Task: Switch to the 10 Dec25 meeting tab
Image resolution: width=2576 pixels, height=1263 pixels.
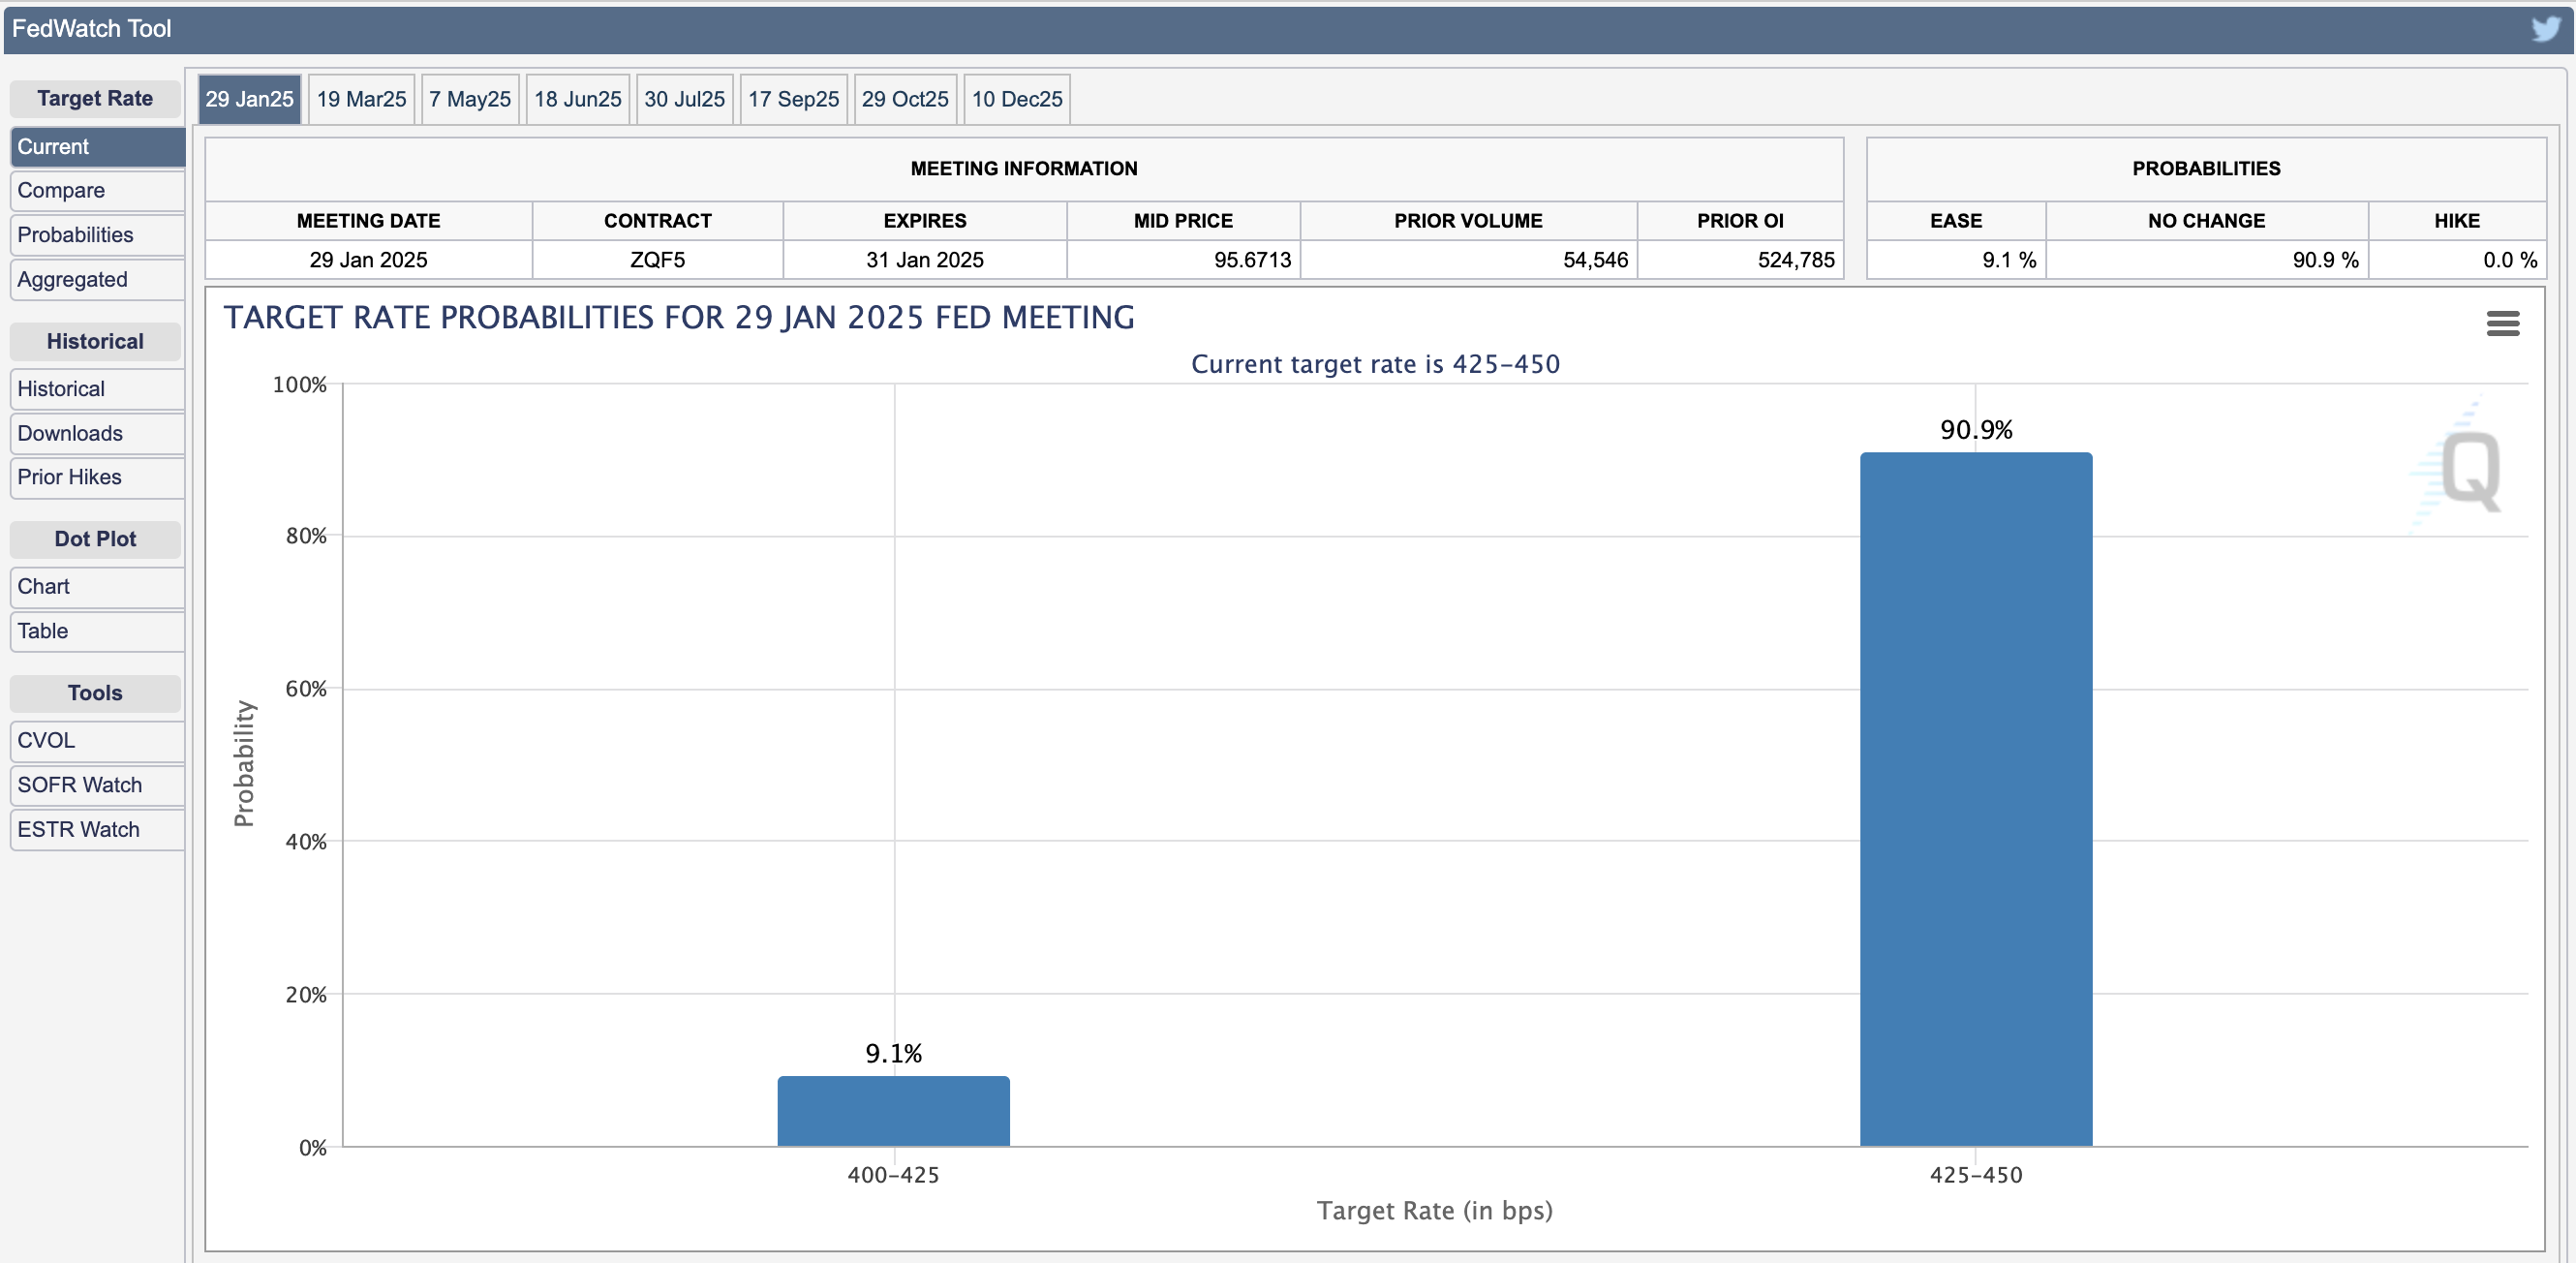Action: coord(1016,99)
